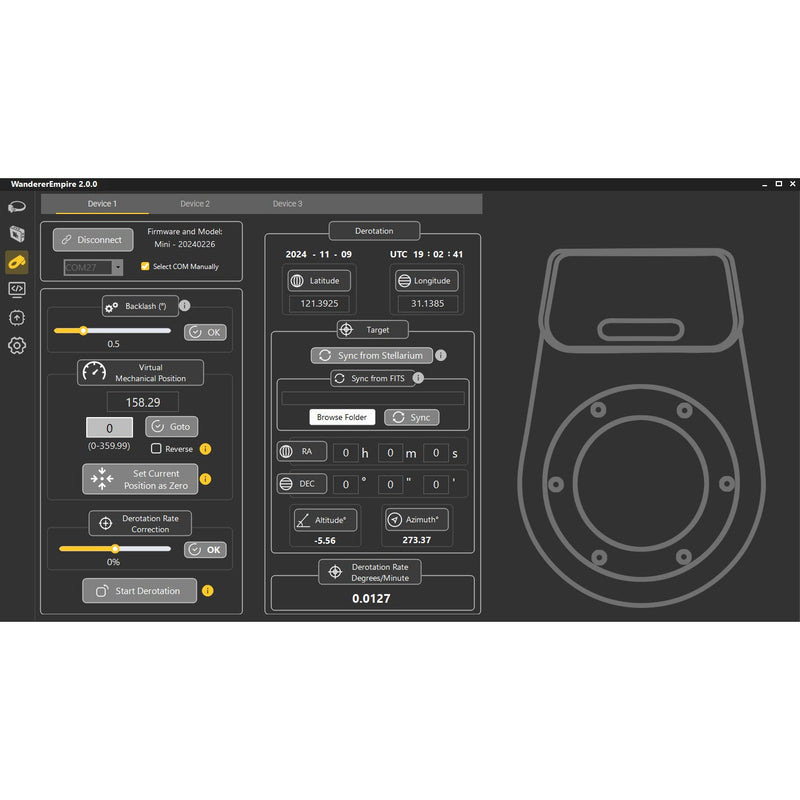Click the Derotation Rate Correction crosshair label

(x=140, y=523)
